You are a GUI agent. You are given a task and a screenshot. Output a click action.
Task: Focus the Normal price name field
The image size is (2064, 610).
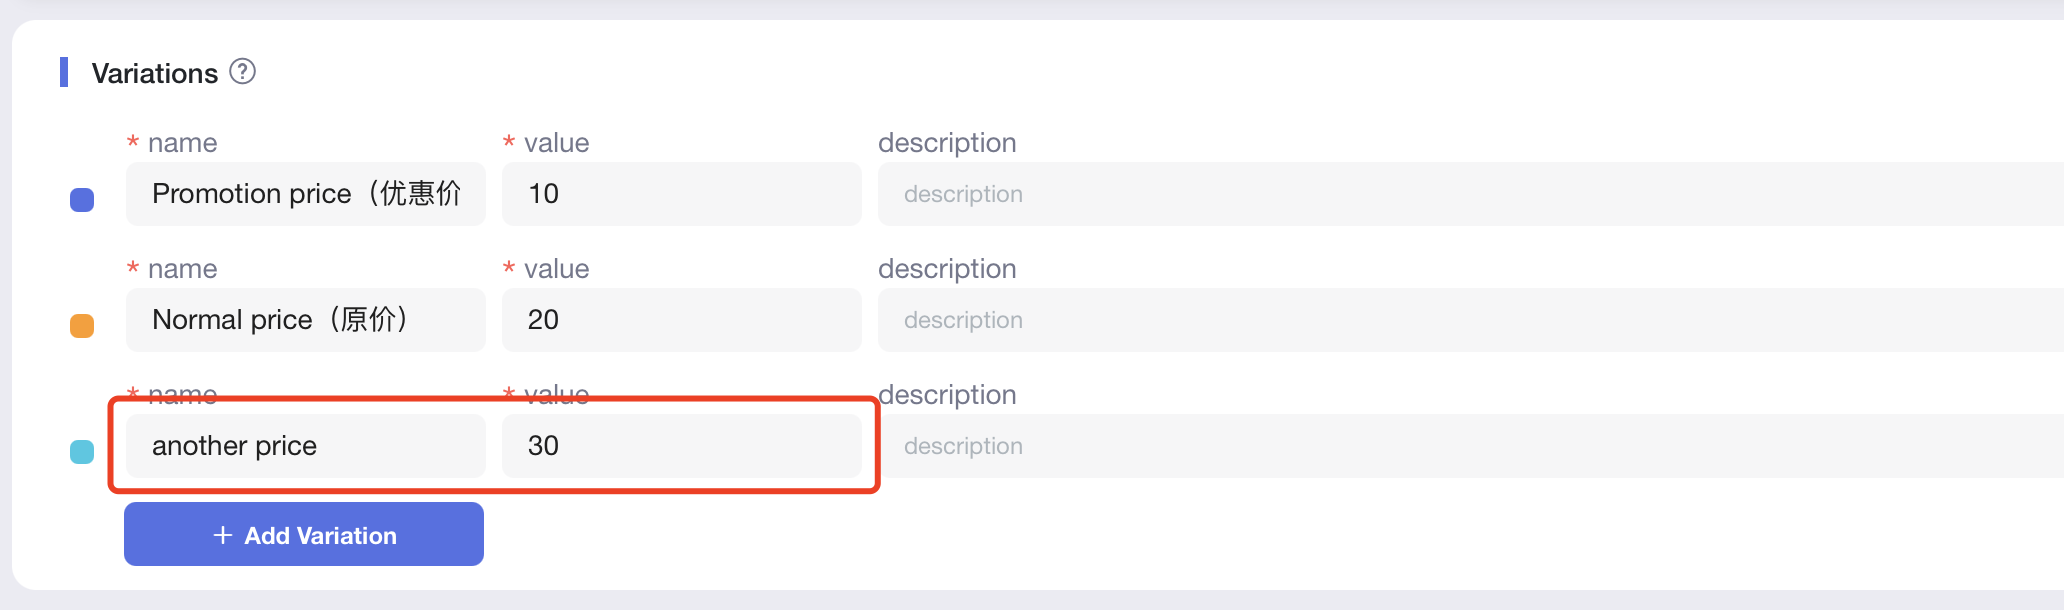(305, 320)
